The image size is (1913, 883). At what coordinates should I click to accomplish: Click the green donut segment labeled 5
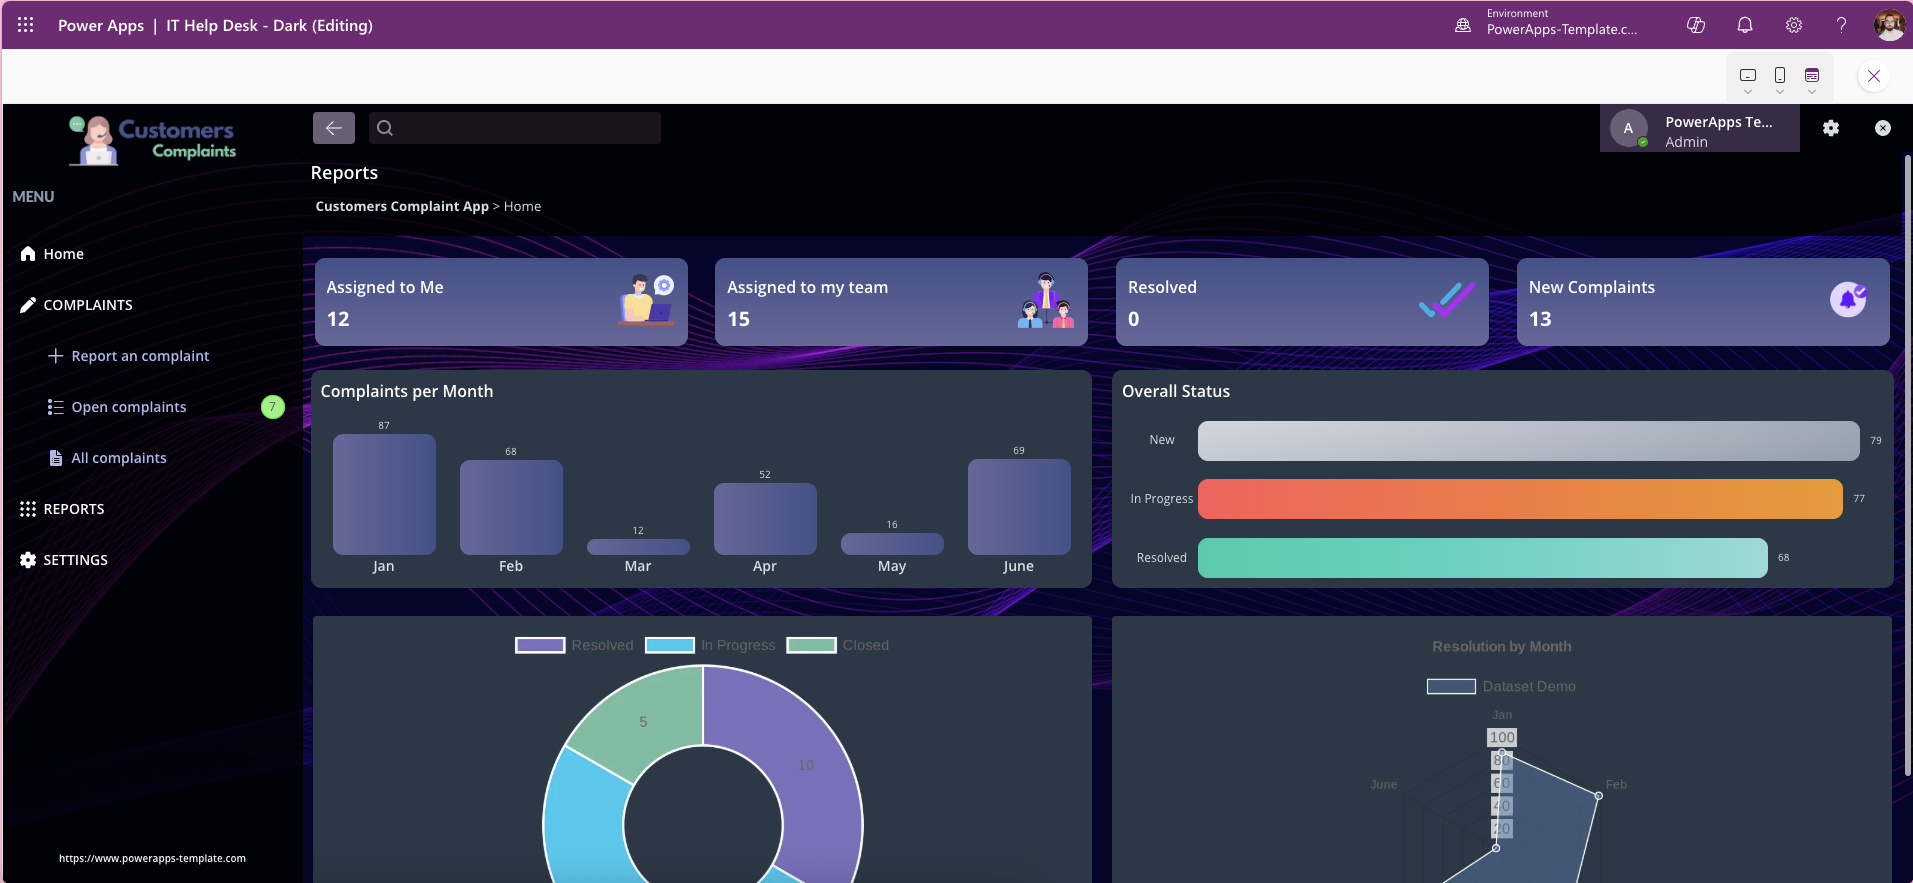tap(643, 721)
